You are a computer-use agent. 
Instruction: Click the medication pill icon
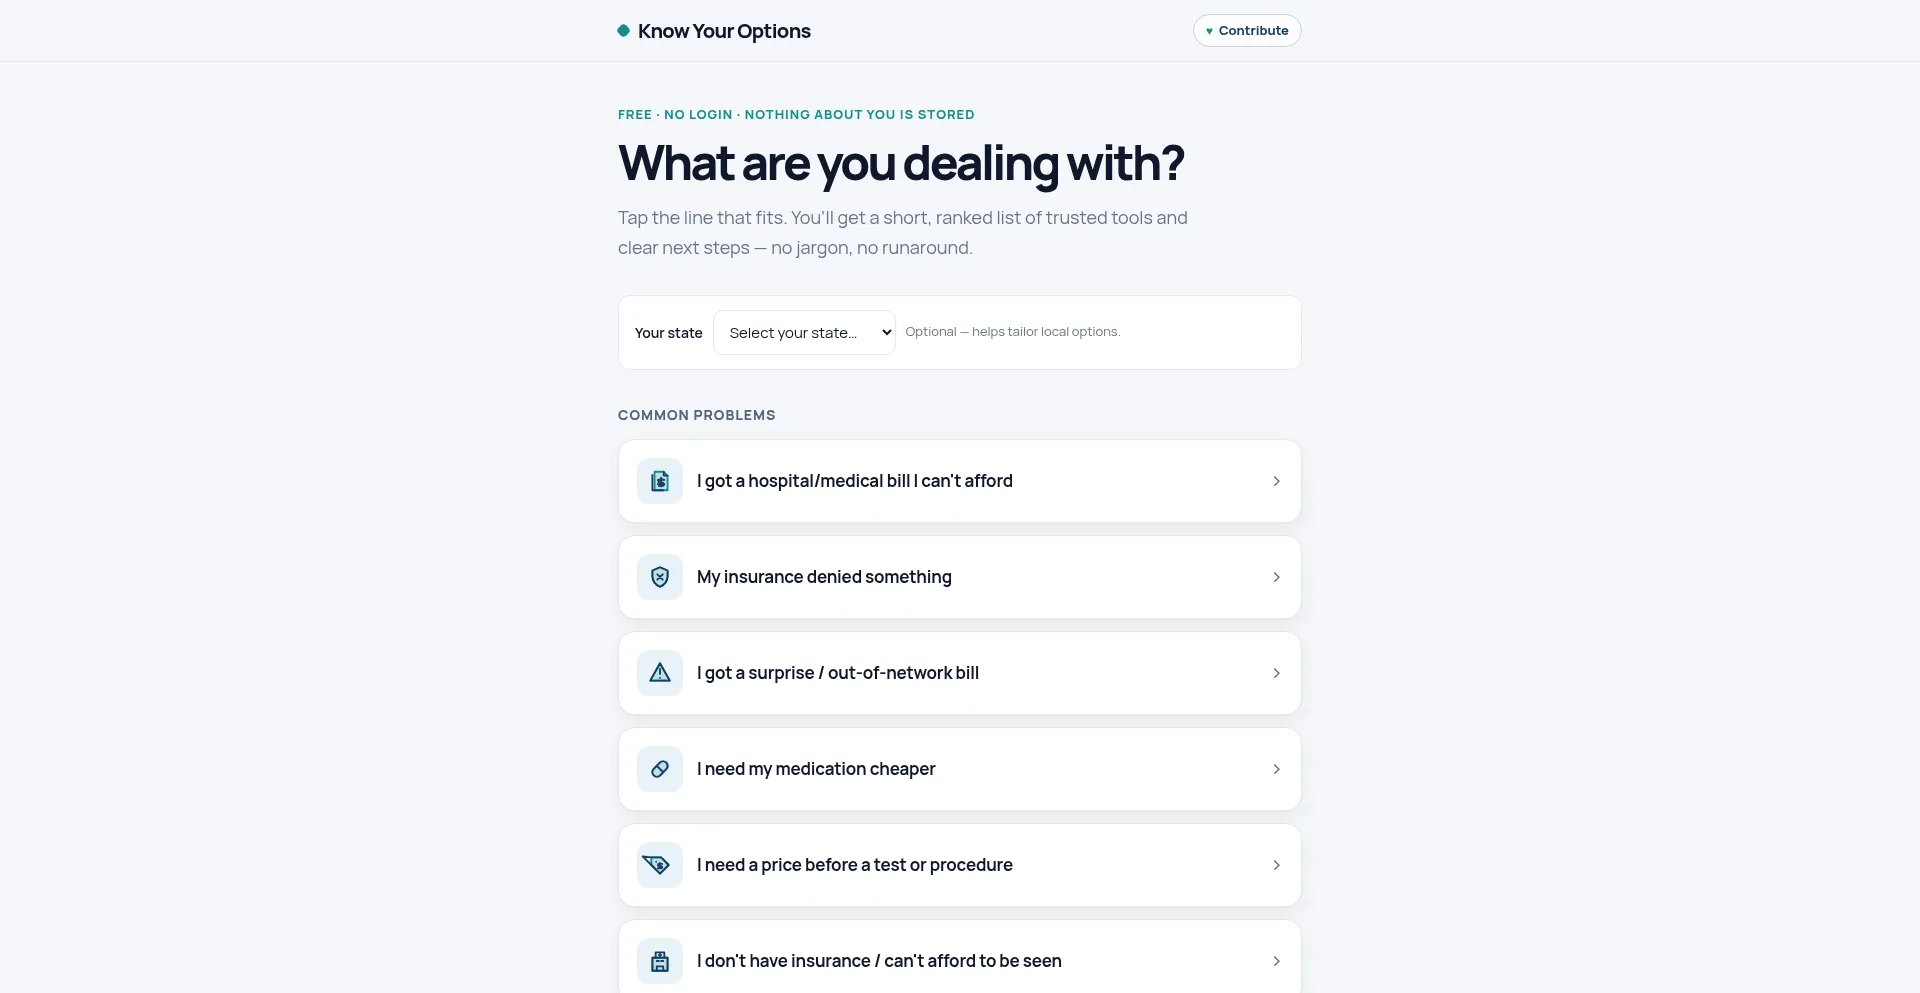click(660, 769)
